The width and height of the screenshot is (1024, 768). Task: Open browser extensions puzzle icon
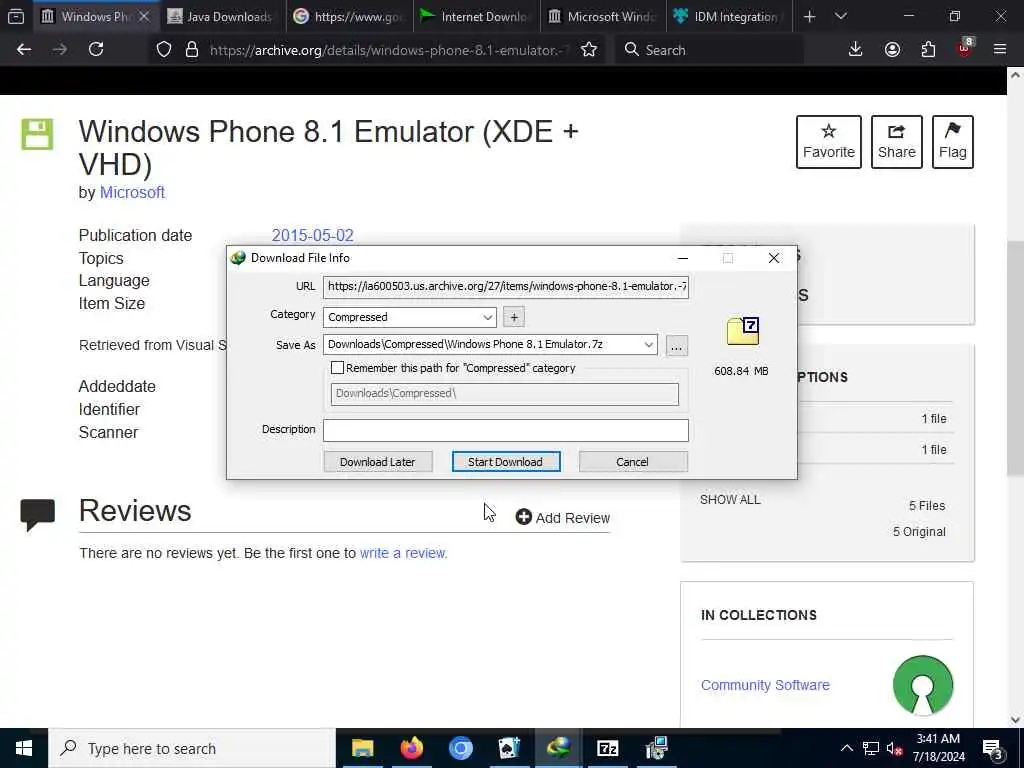coord(928,50)
